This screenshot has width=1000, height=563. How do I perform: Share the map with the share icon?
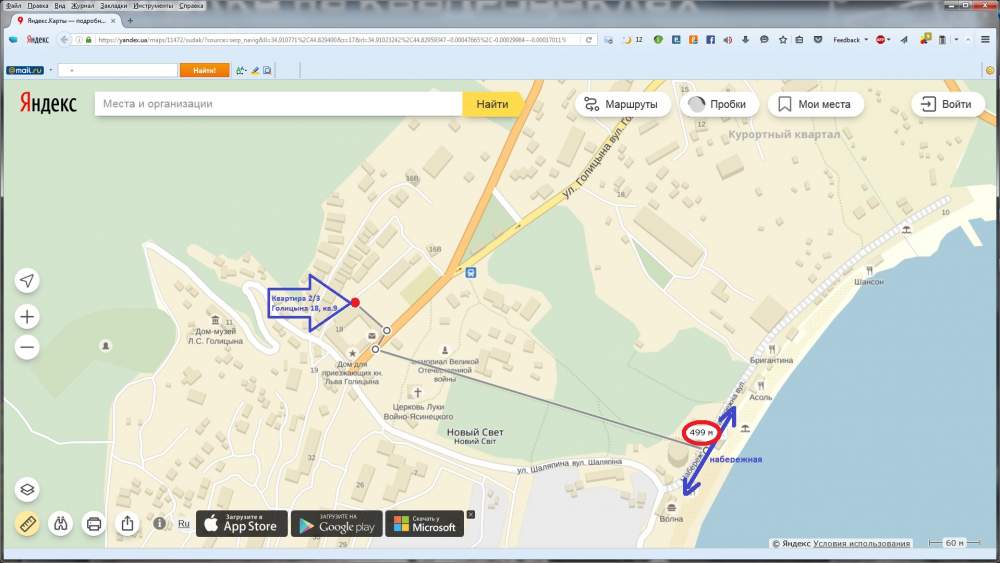128,524
